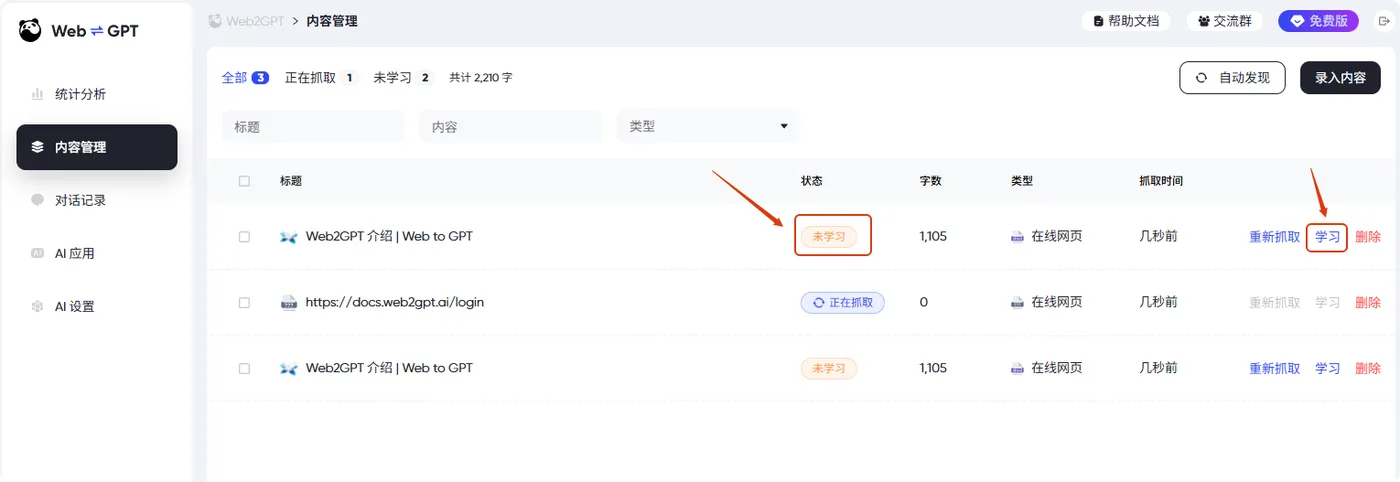The width and height of the screenshot is (1400, 482).
Task: Click 删除 in the login row
Action: [1368, 302]
